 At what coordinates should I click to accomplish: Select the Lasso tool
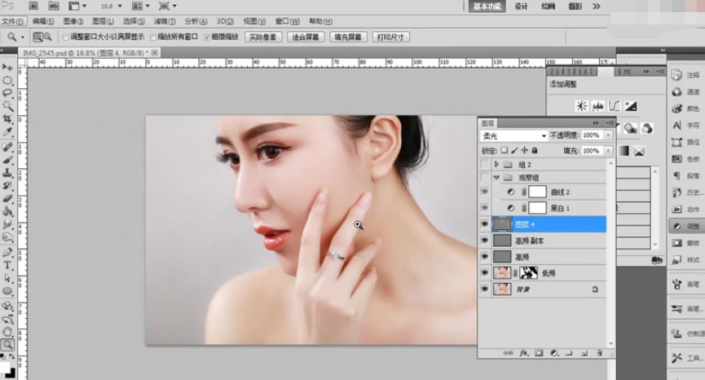(x=8, y=93)
